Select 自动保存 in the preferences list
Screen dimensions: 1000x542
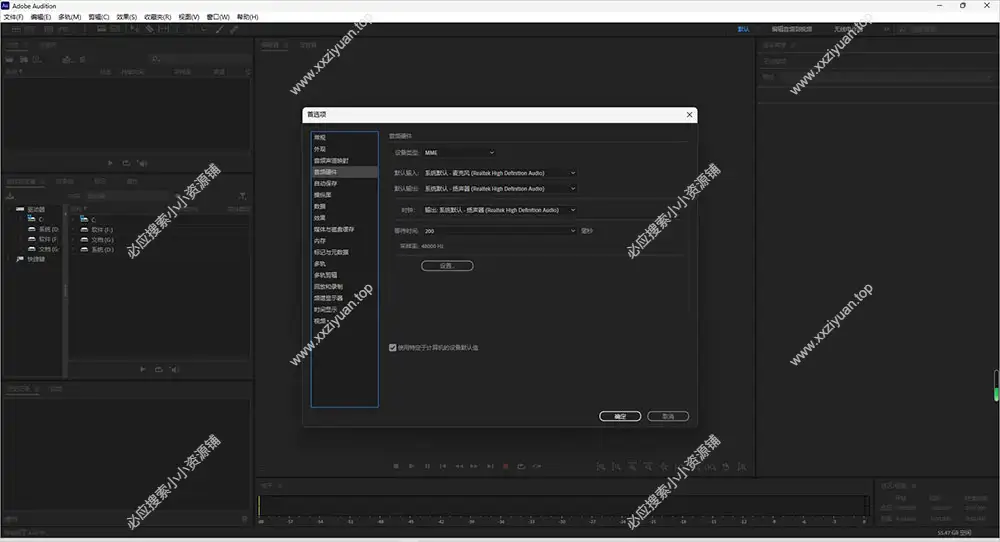coord(326,183)
